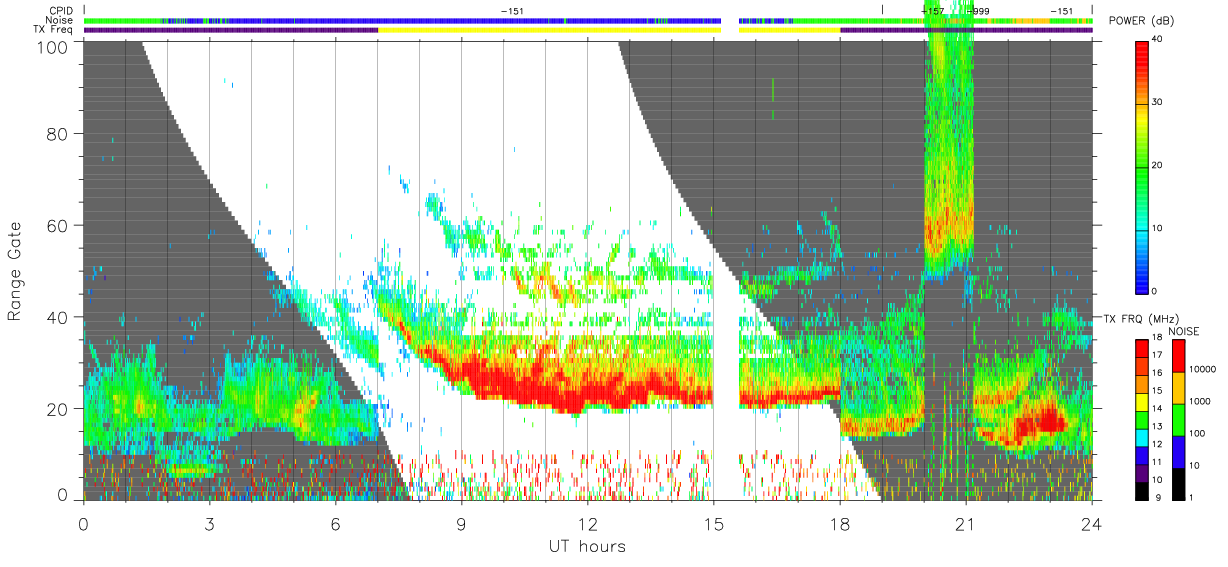Click the 40 label on the power scale
The height and width of the screenshot is (567, 1228).
pos(1157,39)
